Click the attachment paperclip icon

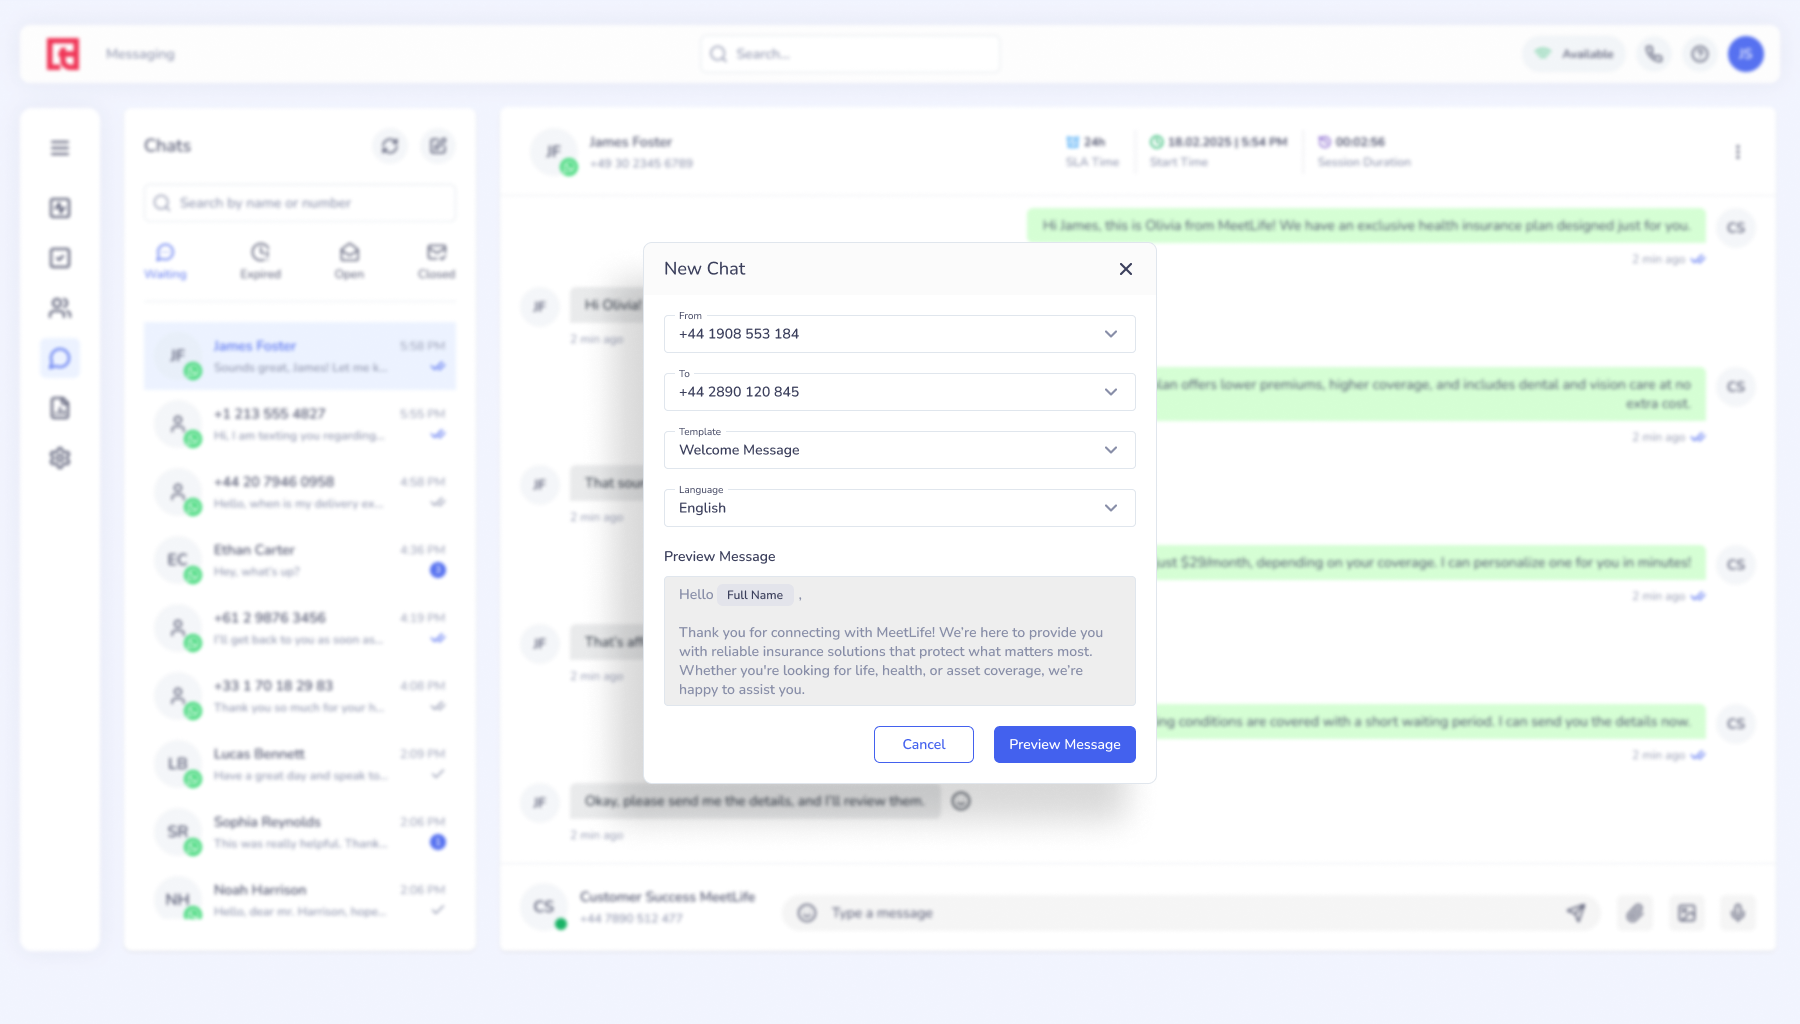click(x=1635, y=912)
